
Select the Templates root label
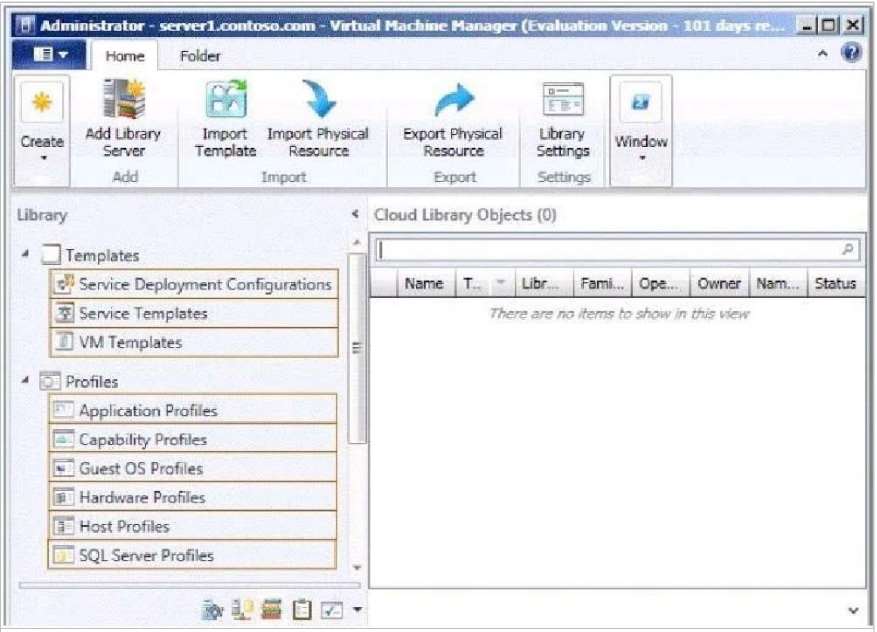pos(102,256)
